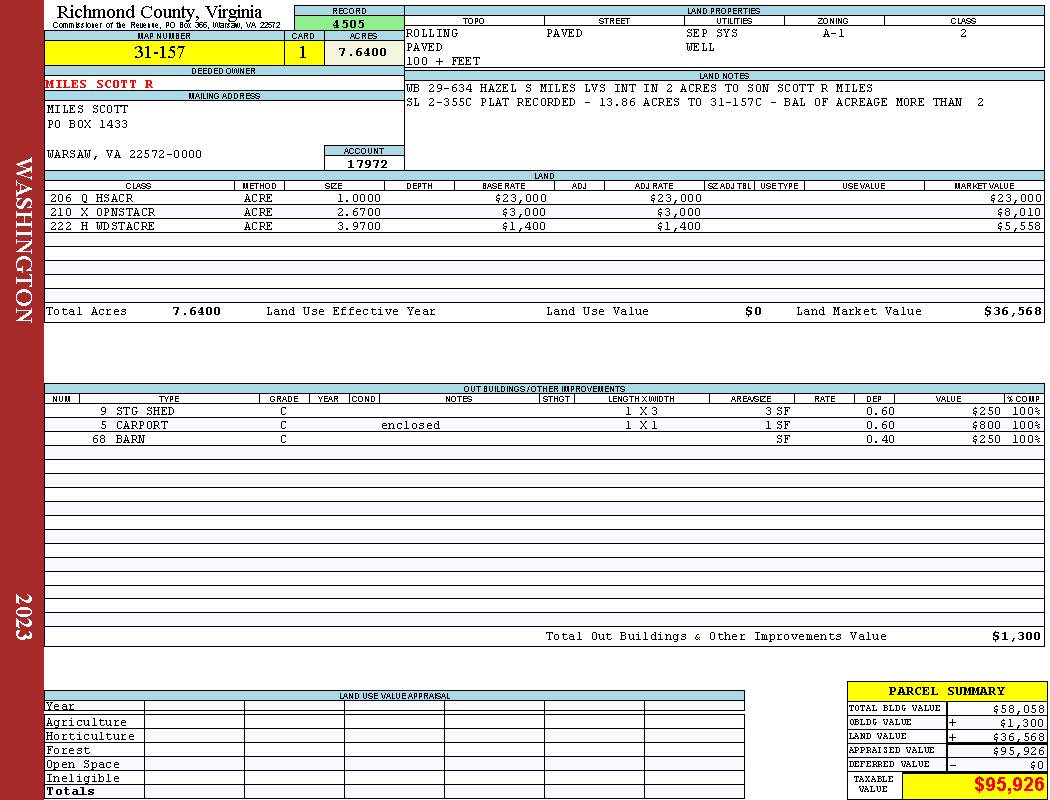Click appraised value $95,926 in parcel summary
This screenshot has width=1050, height=800.
point(1019,751)
